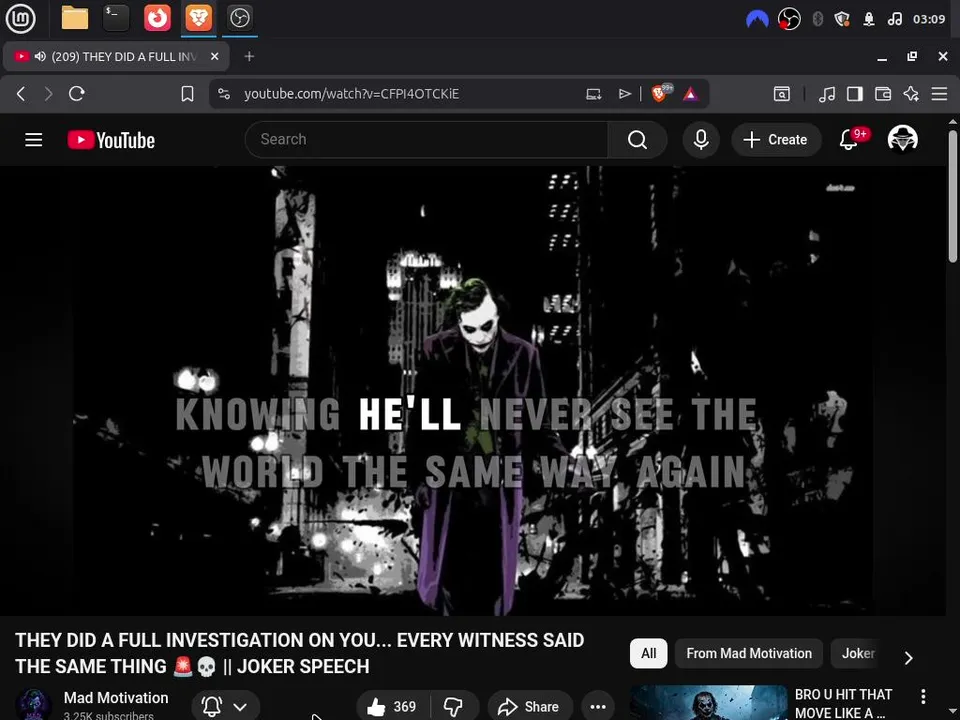Mute the tab via speaker icon
This screenshot has width=960, height=720.
40,56
